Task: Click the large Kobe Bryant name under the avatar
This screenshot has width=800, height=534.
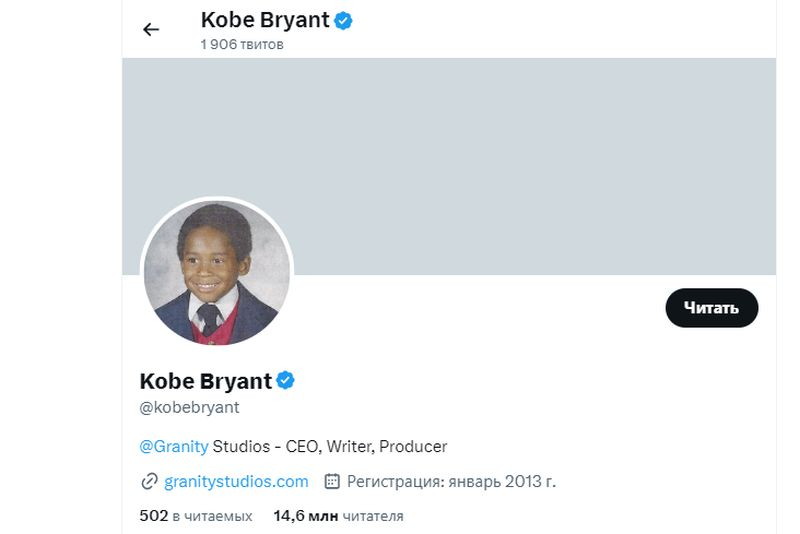Action: pyautogui.click(x=205, y=381)
